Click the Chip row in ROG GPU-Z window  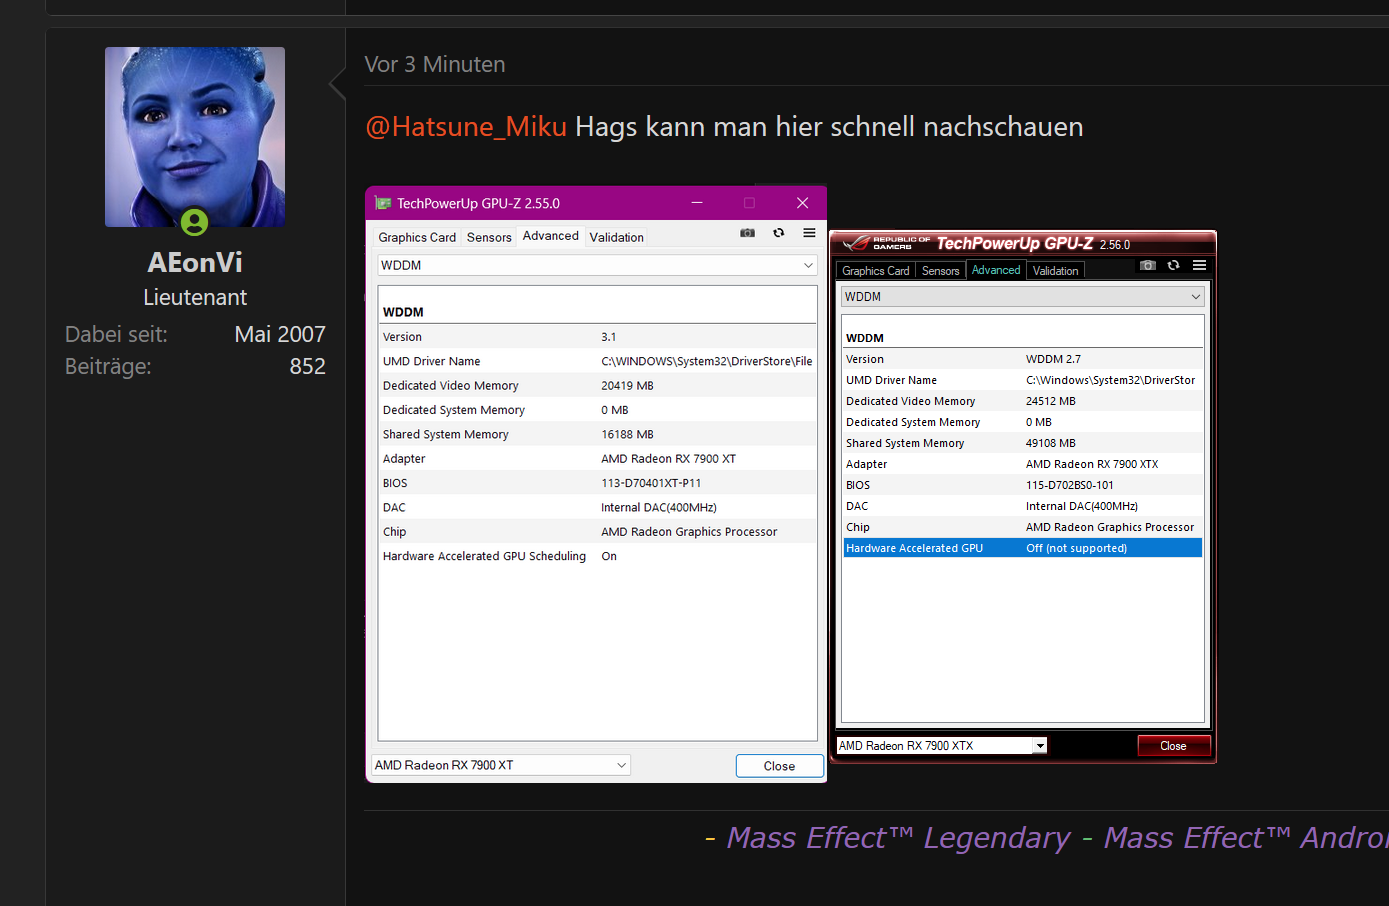pyautogui.click(x=1022, y=527)
